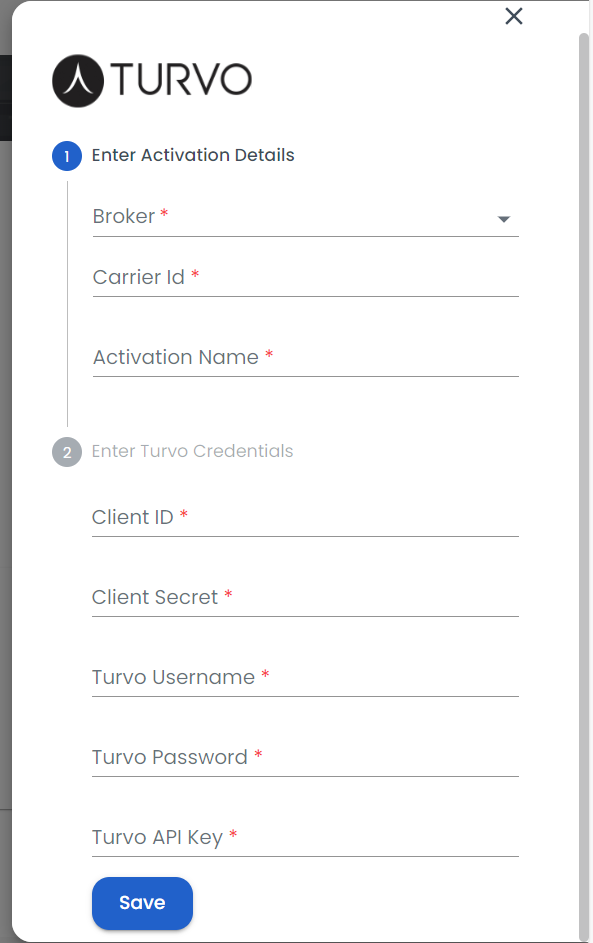Select the Turvo Username field

[306, 678]
